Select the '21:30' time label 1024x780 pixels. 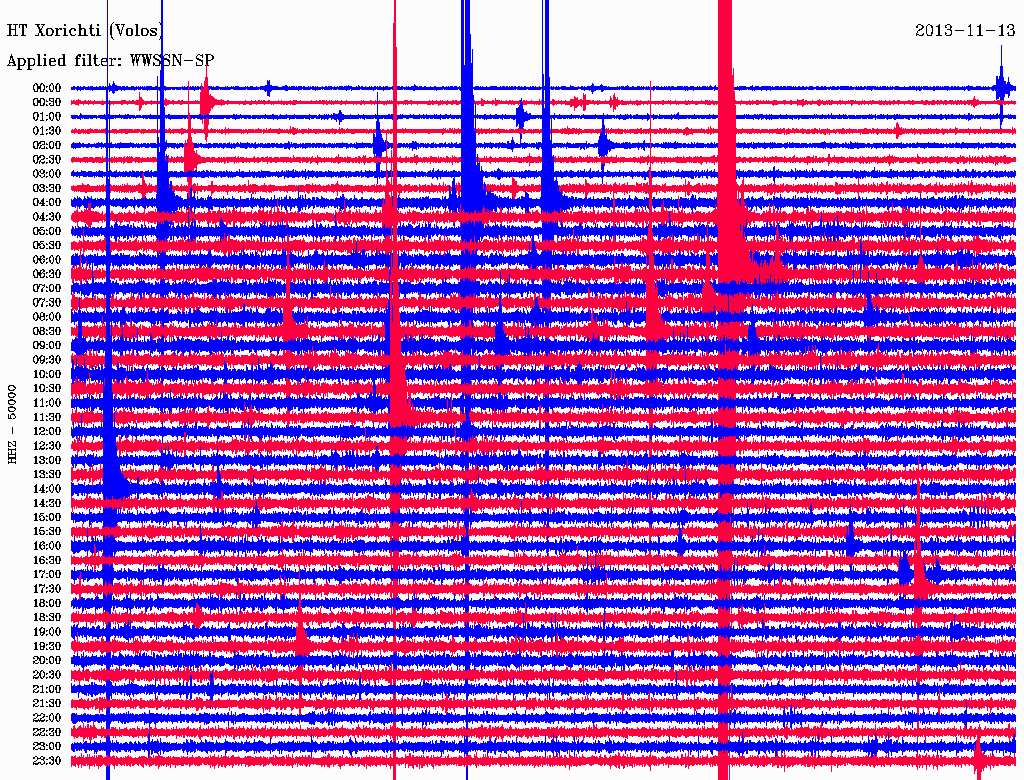47,704
